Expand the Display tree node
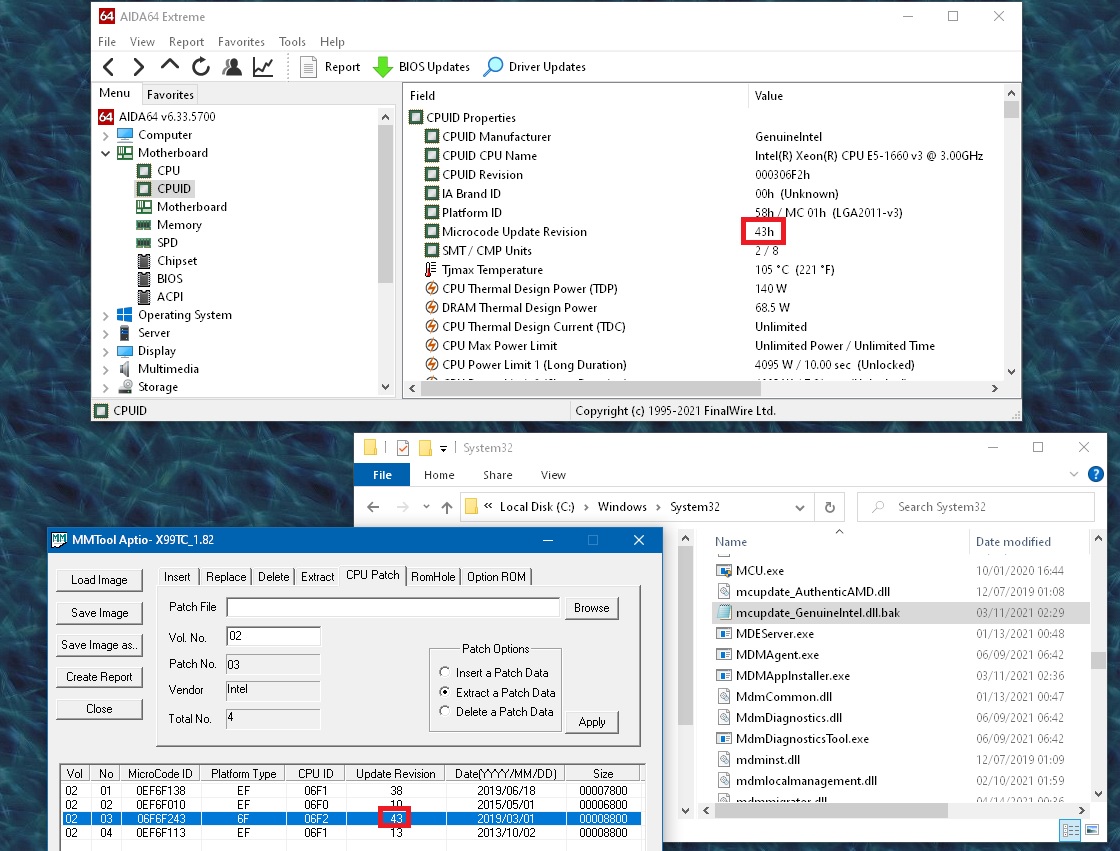This screenshot has width=1120, height=851. coord(106,351)
